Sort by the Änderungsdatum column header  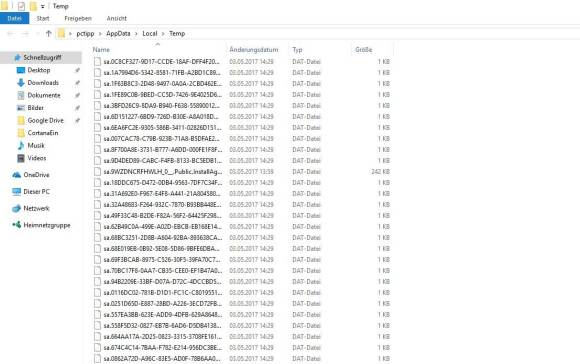[254, 50]
